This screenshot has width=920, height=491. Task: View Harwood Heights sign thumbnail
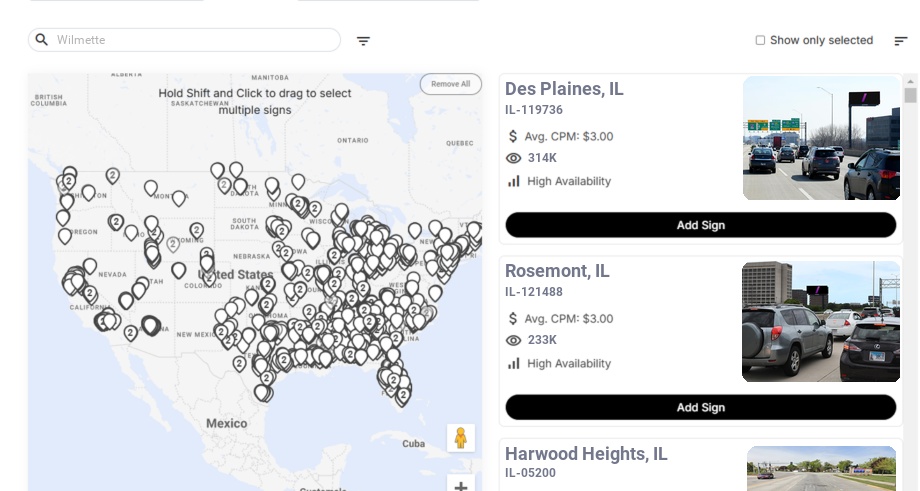[821, 468]
